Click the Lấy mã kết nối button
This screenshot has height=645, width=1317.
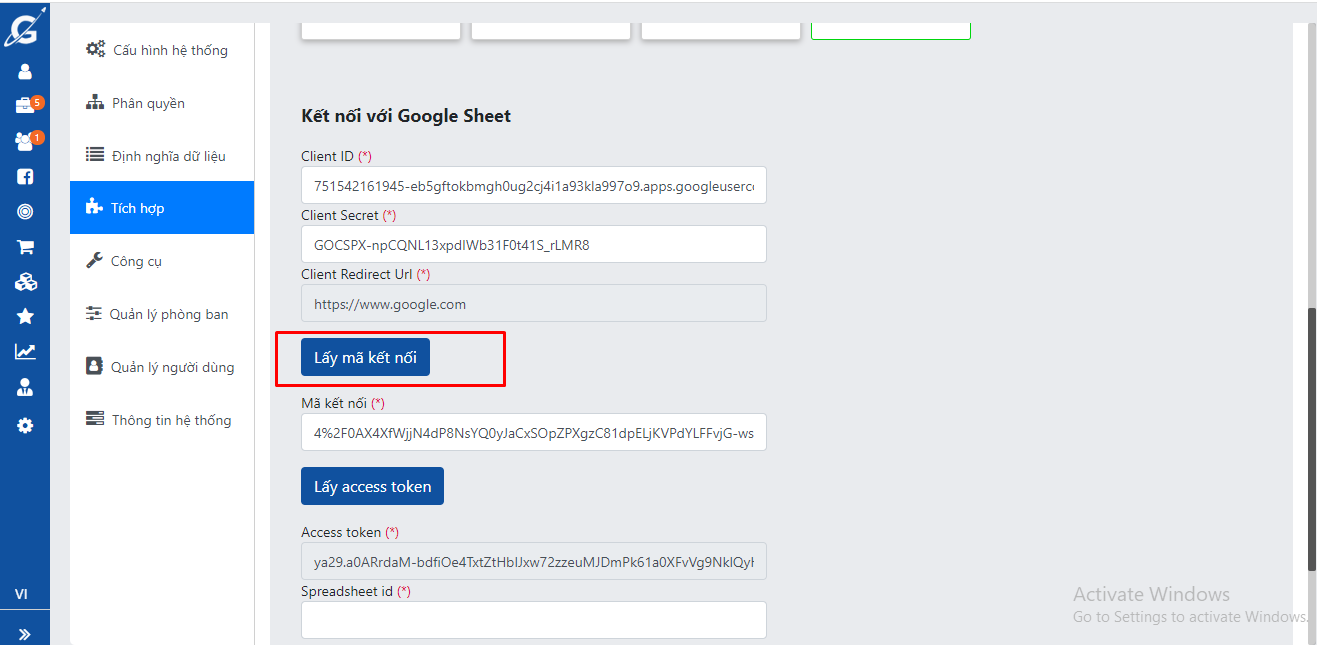coord(365,358)
